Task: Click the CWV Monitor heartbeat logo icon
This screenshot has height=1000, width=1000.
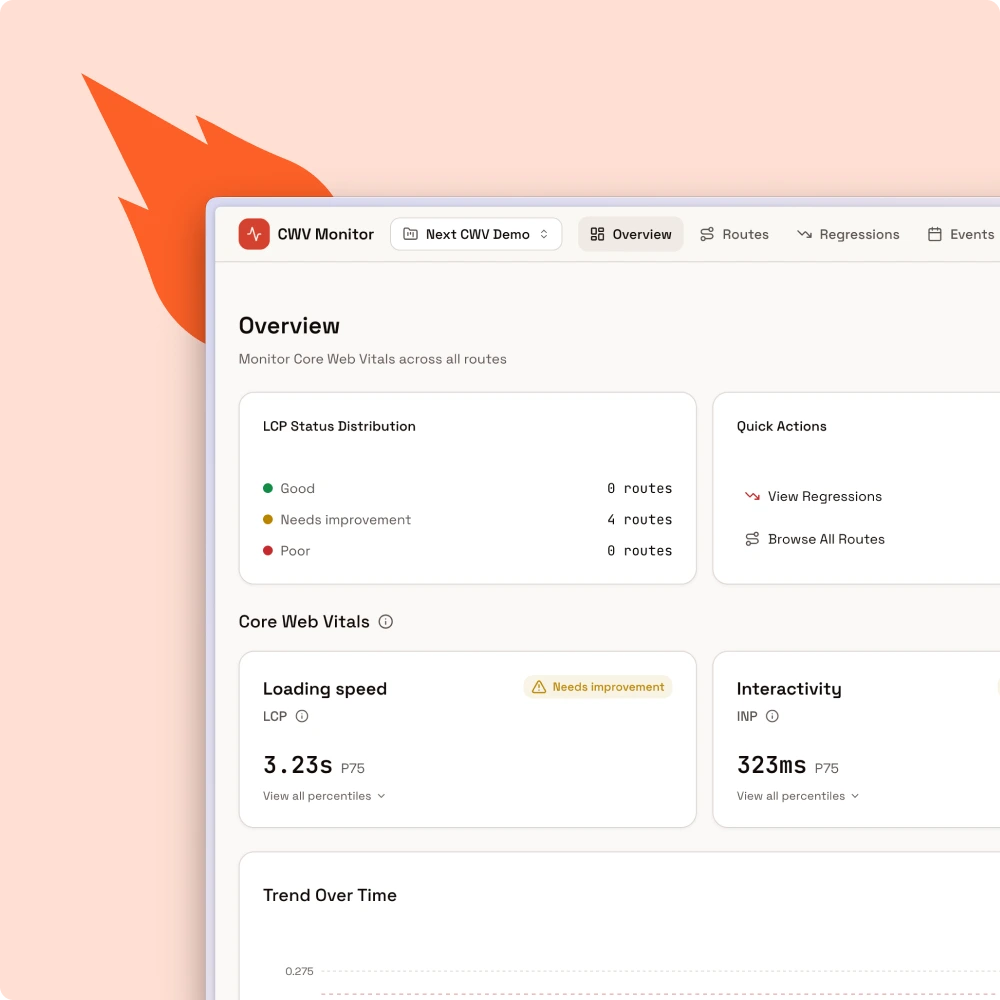Action: click(x=254, y=234)
